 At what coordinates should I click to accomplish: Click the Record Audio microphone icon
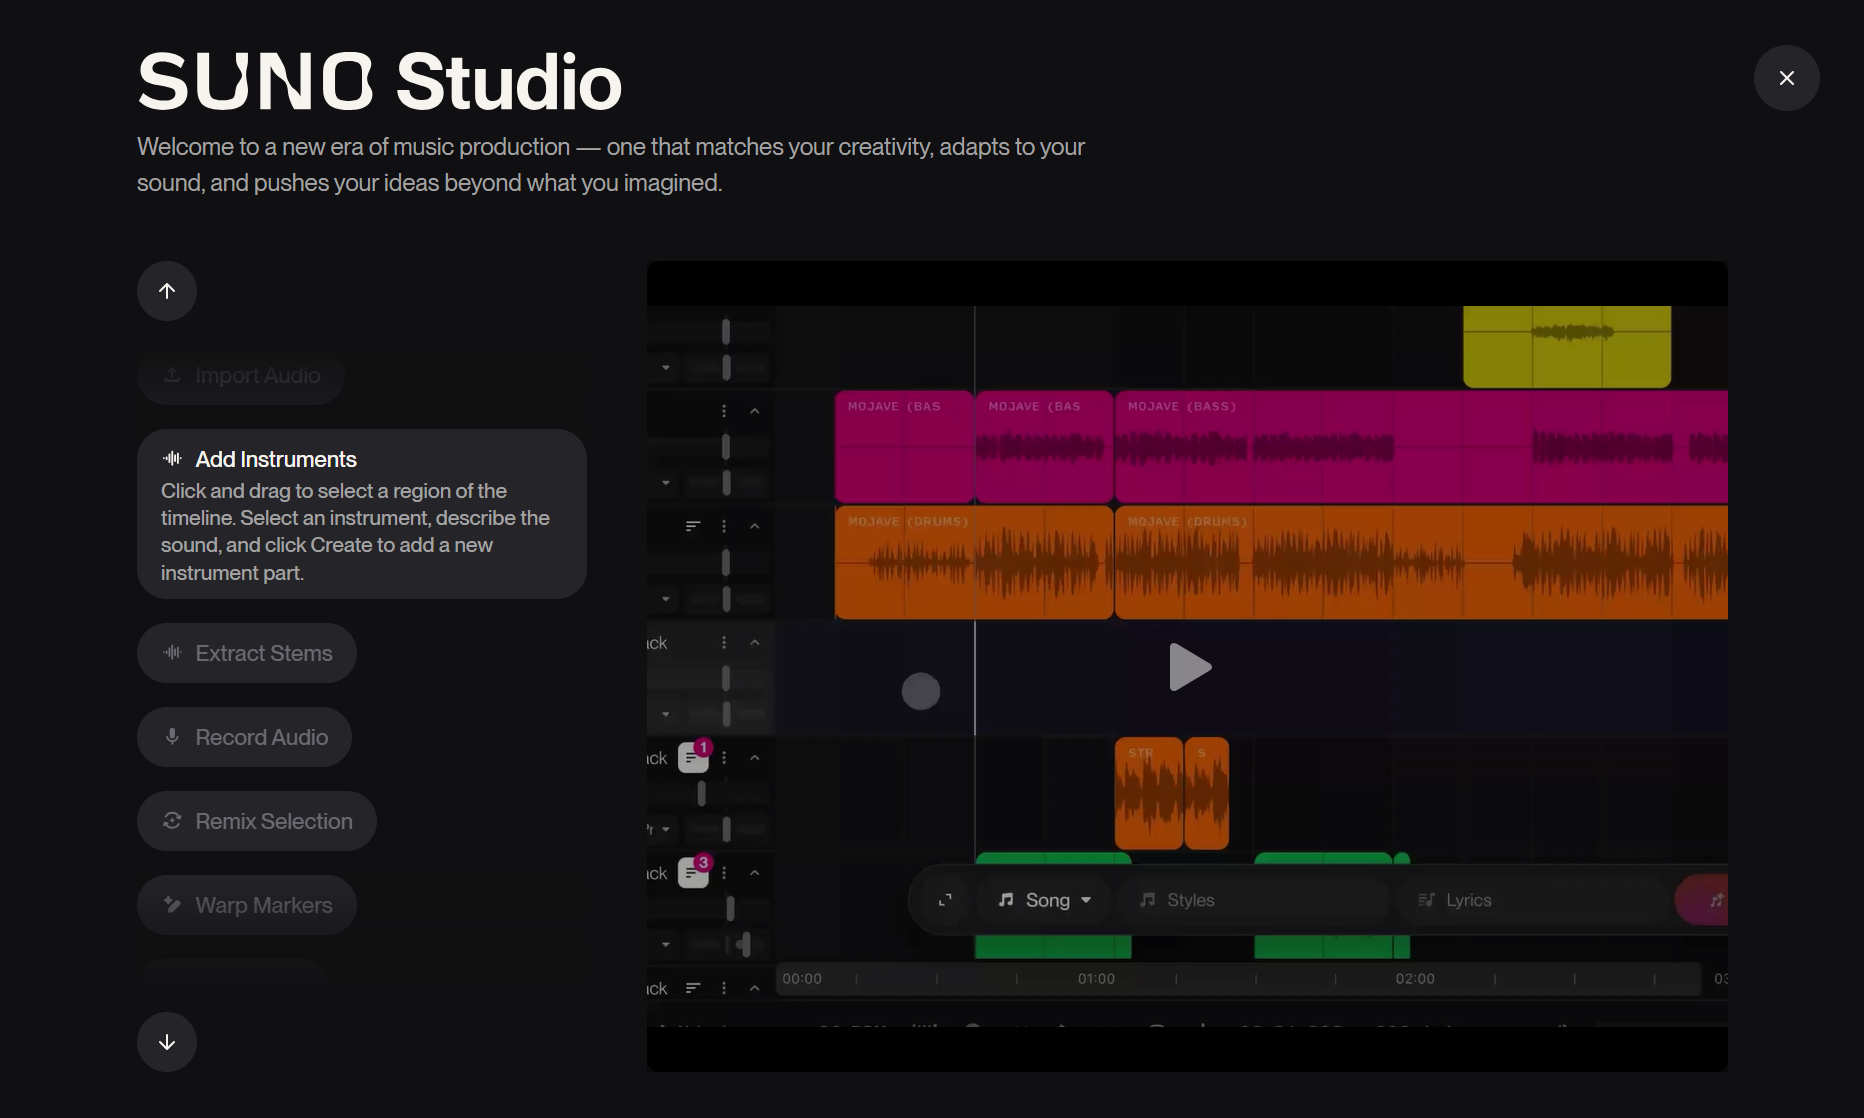click(172, 737)
